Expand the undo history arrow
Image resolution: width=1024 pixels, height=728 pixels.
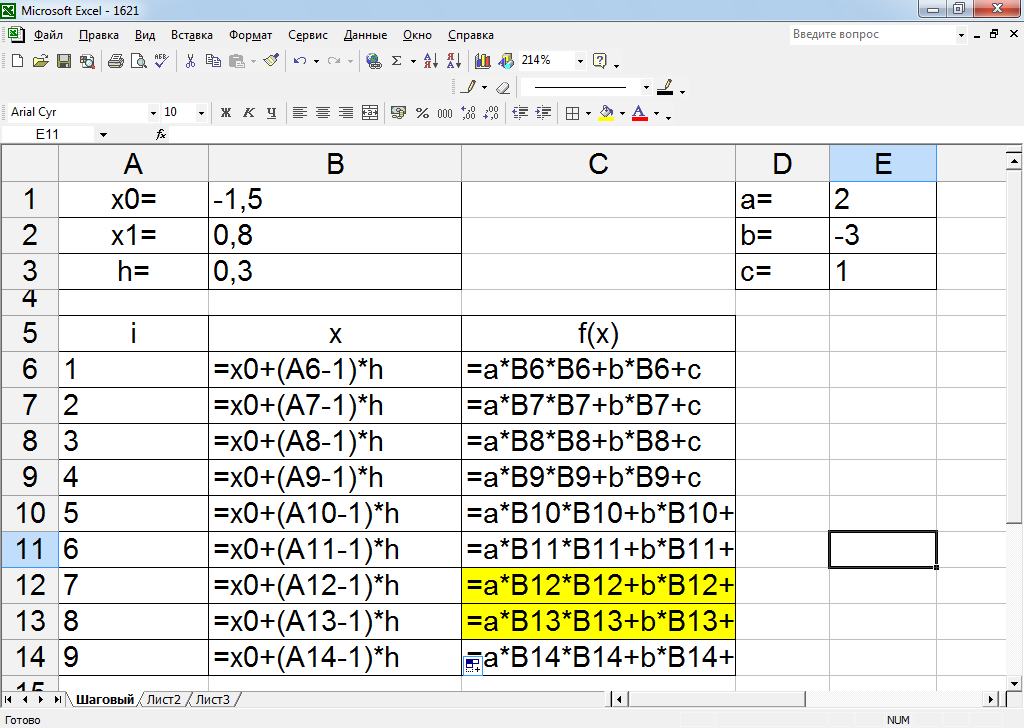pyautogui.click(x=316, y=61)
